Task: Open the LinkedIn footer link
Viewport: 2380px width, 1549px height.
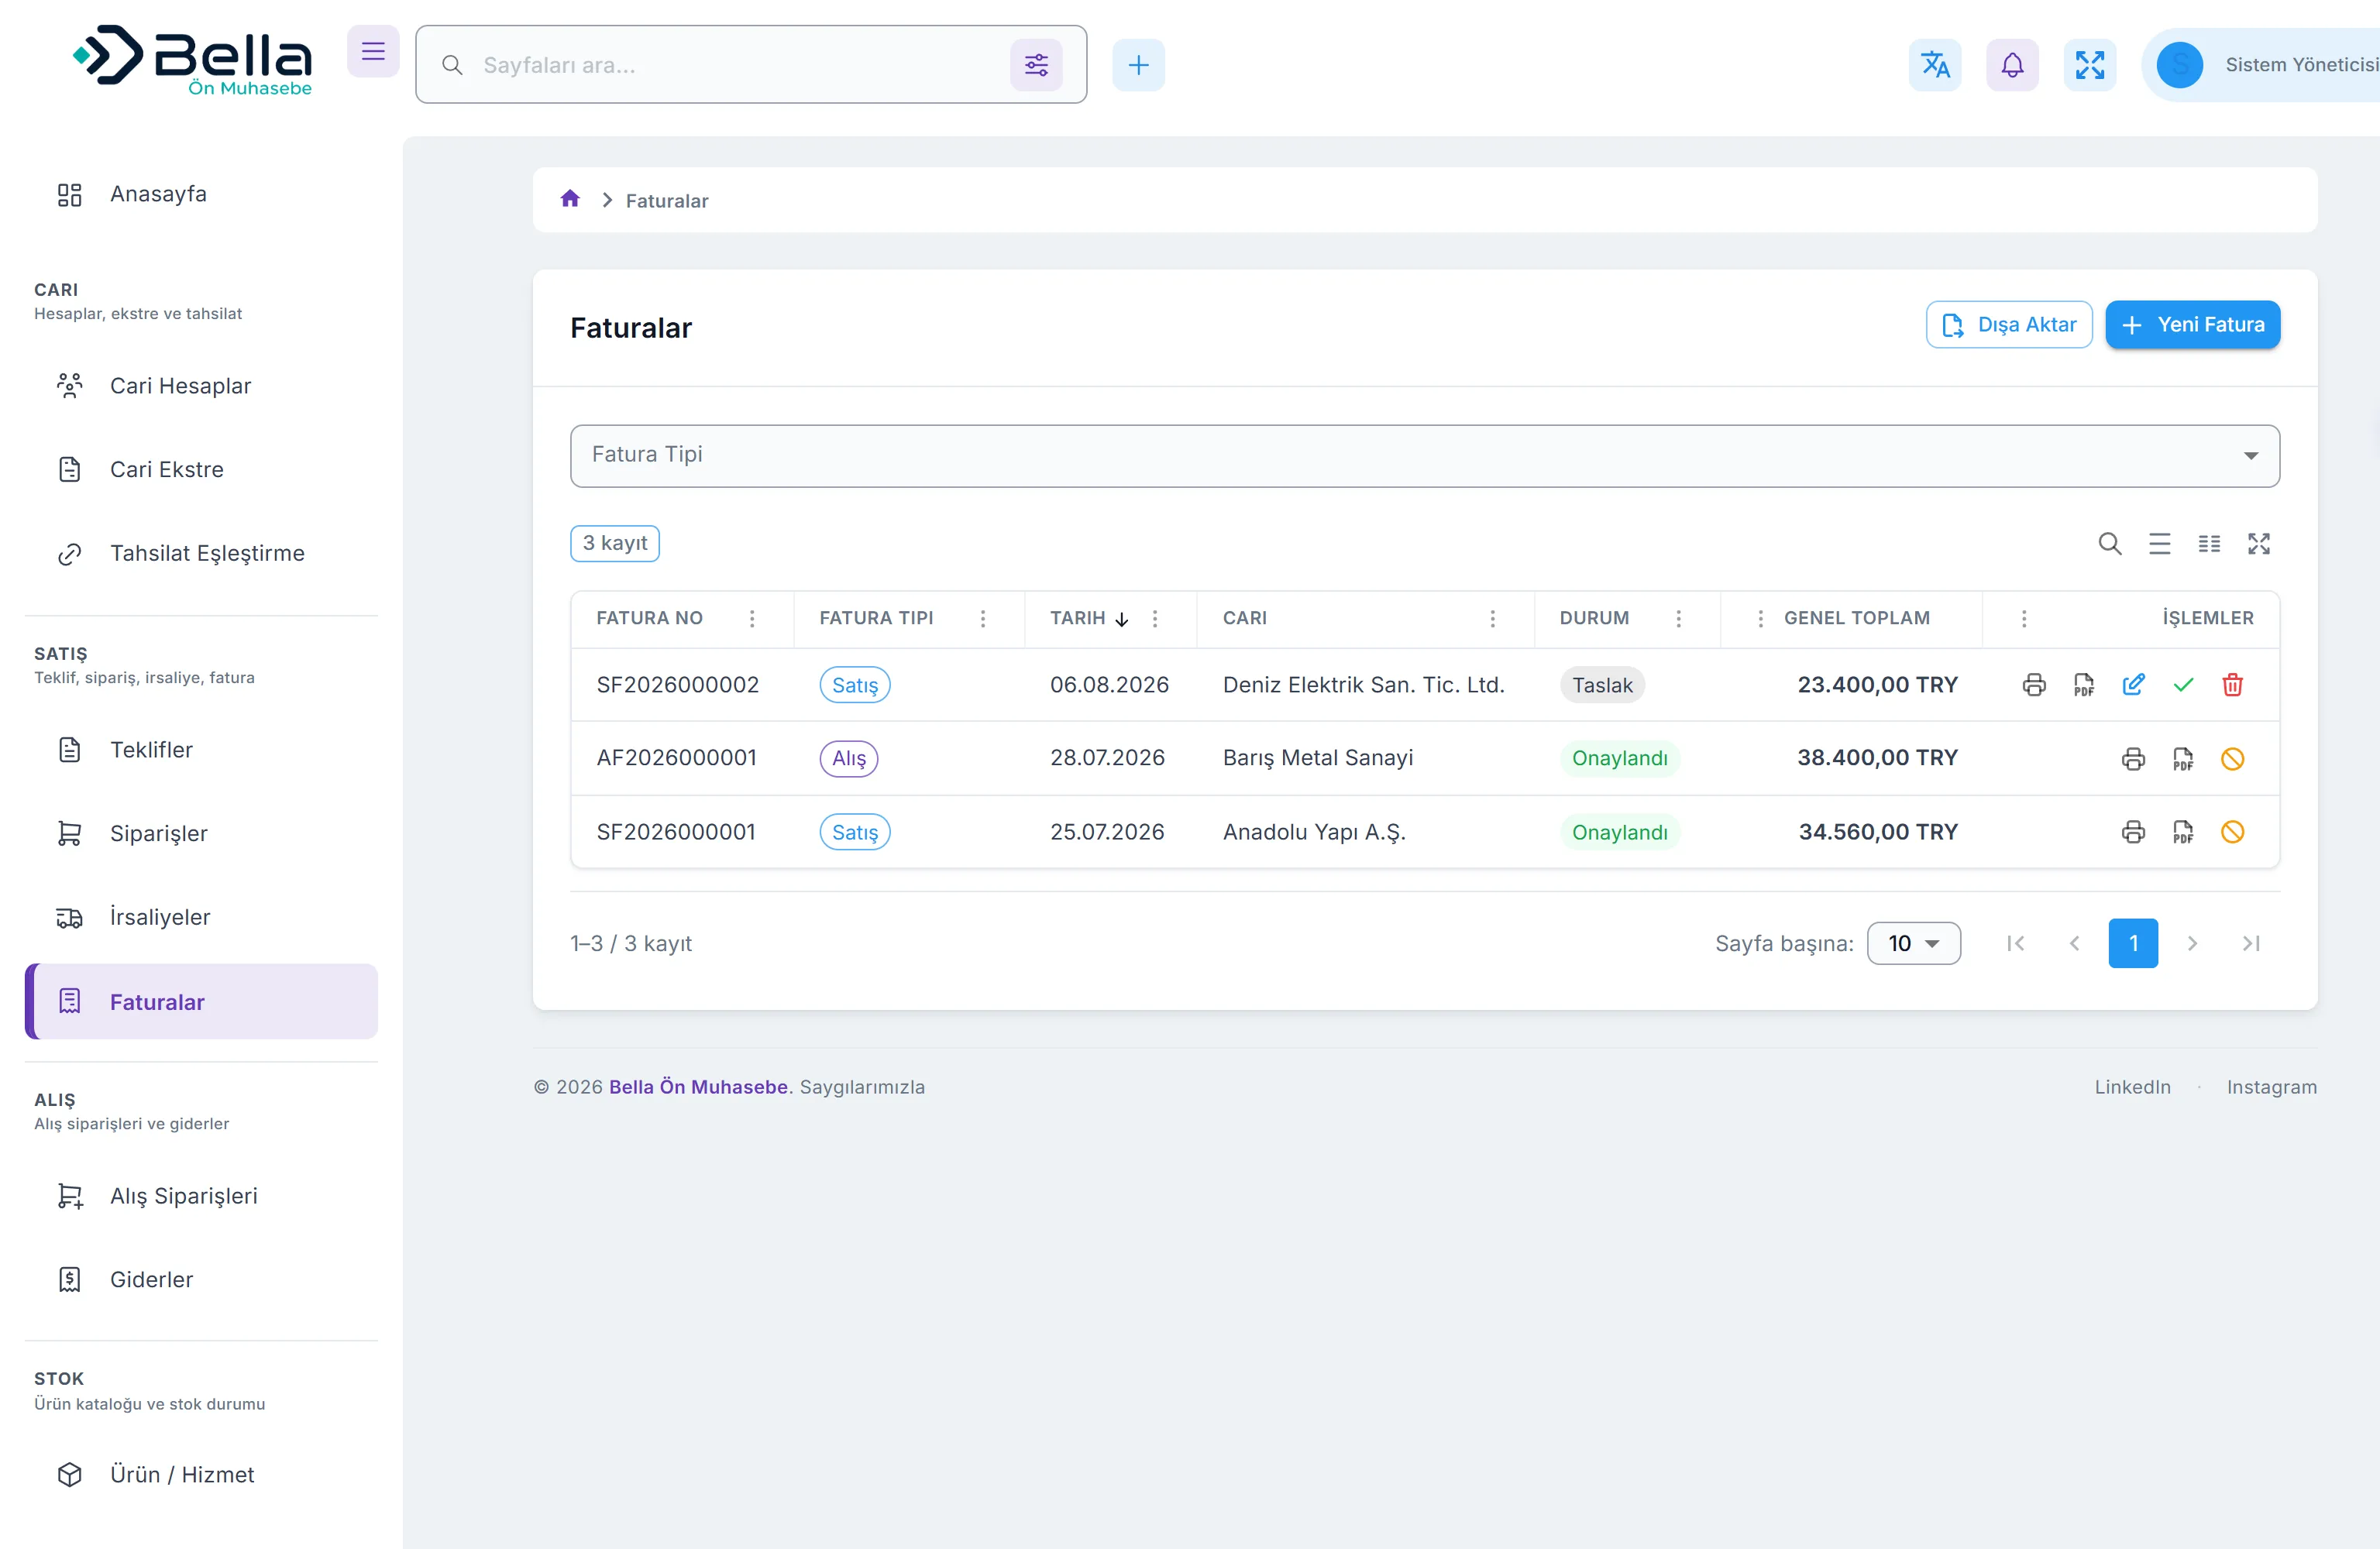Action: [x=2132, y=1087]
